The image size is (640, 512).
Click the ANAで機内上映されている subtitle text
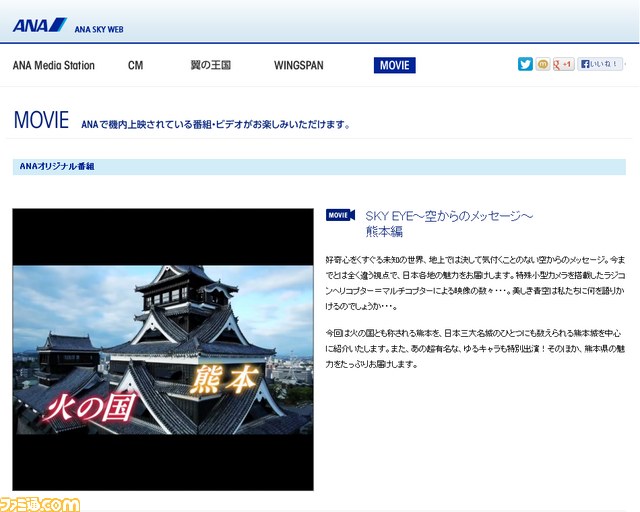pos(216,125)
